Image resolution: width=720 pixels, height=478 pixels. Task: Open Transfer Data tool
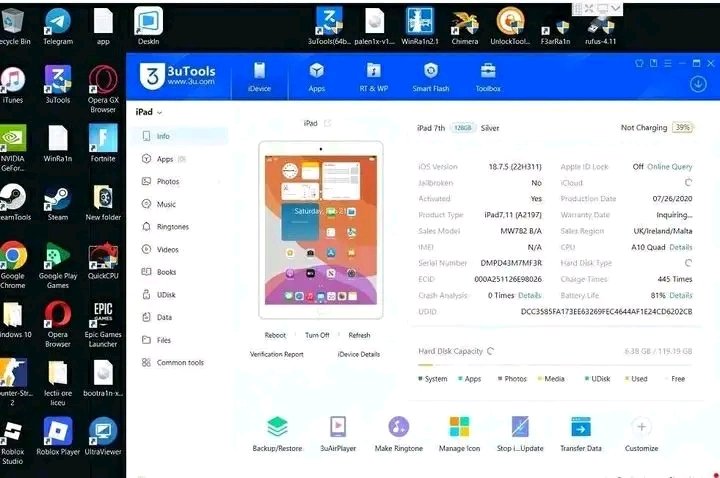(581, 434)
